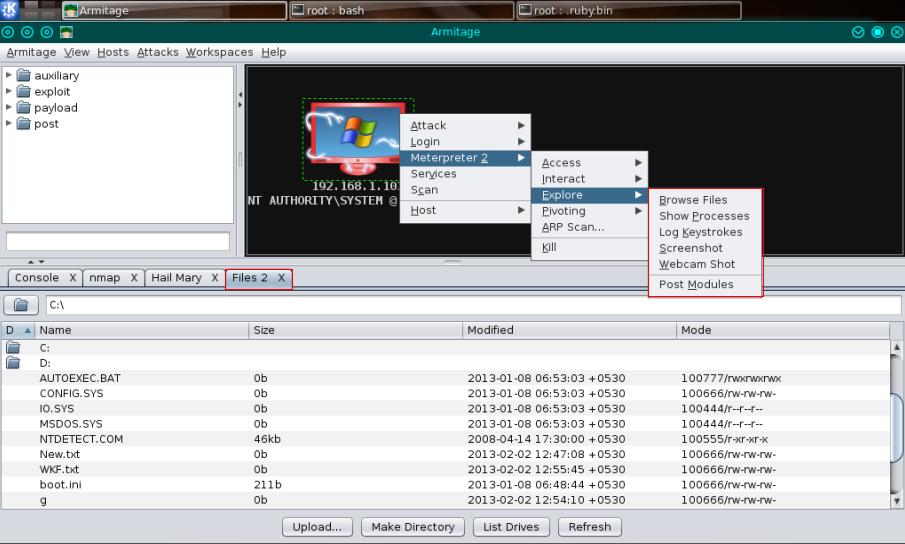Open the Pivoting submenu
This screenshot has height=544, width=905.
pyautogui.click(x=589, y=211)
